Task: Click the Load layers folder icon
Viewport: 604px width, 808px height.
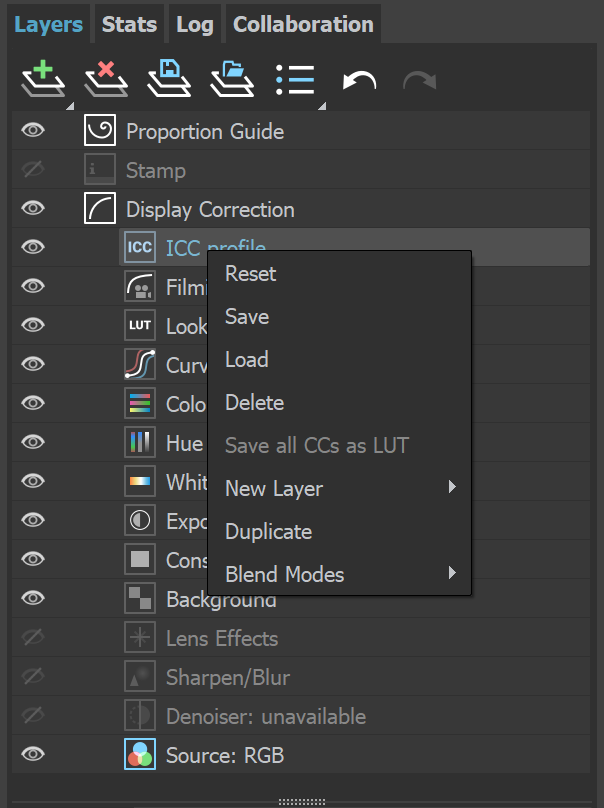Action: coord(232,79)
